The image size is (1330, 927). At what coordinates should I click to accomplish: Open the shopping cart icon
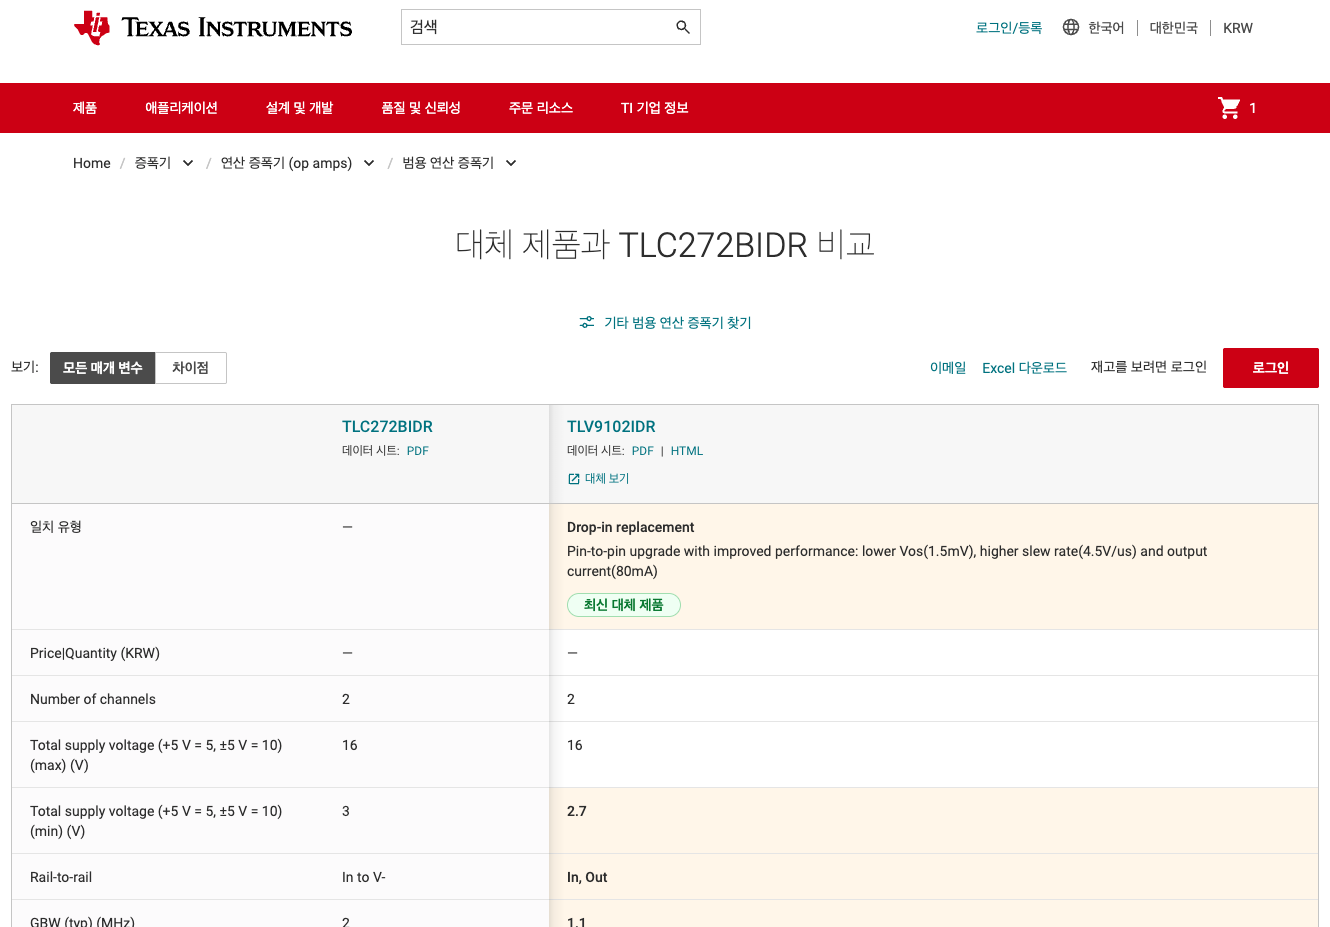click(x=1229, y=108)
